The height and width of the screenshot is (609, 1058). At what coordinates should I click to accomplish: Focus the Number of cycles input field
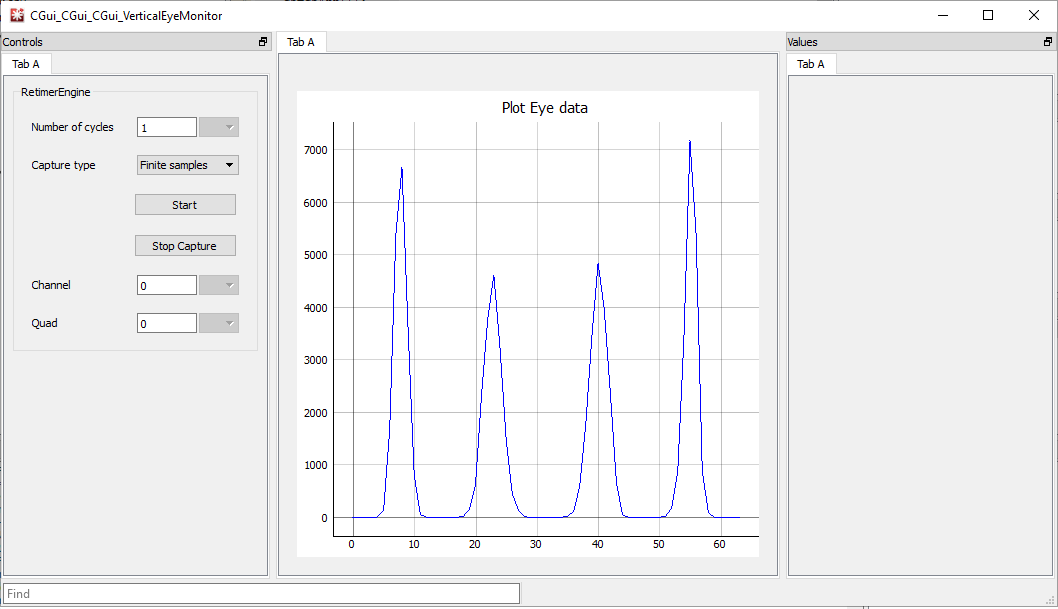(167, 127)
